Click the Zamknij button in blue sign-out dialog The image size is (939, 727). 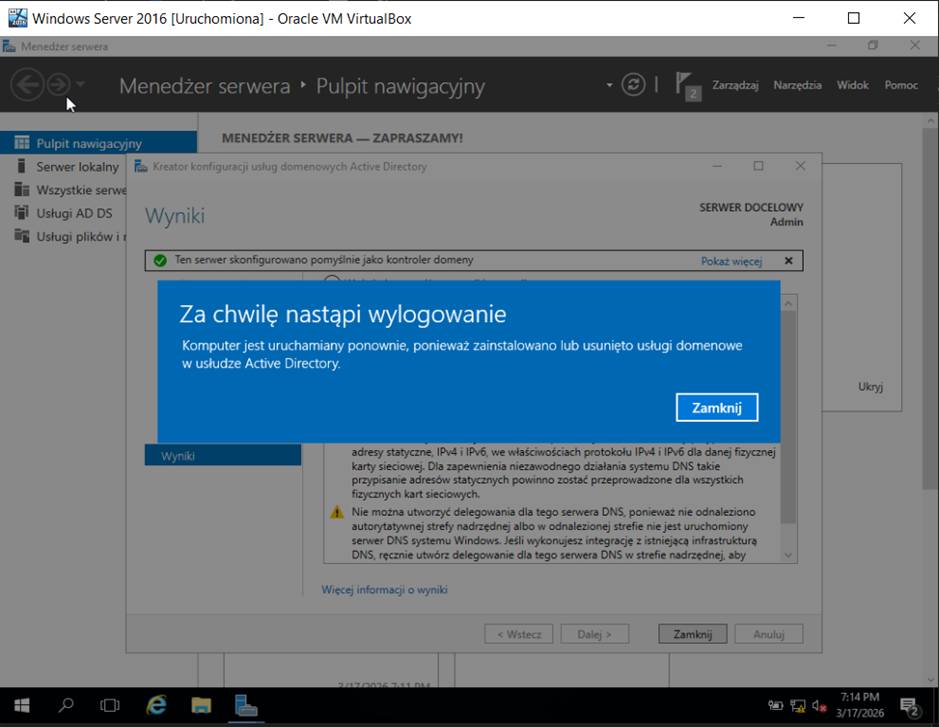(x=716, y=408)
